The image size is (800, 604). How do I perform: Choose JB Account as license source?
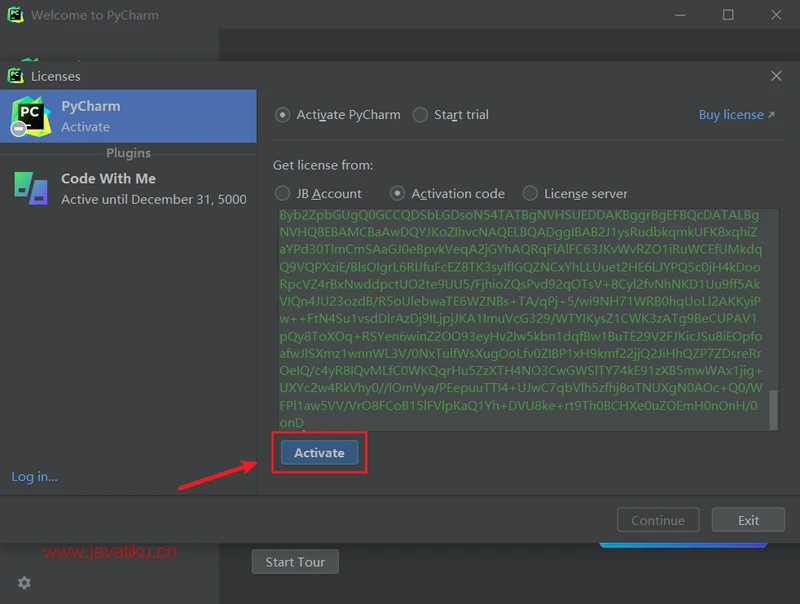(x=283, y=193)
